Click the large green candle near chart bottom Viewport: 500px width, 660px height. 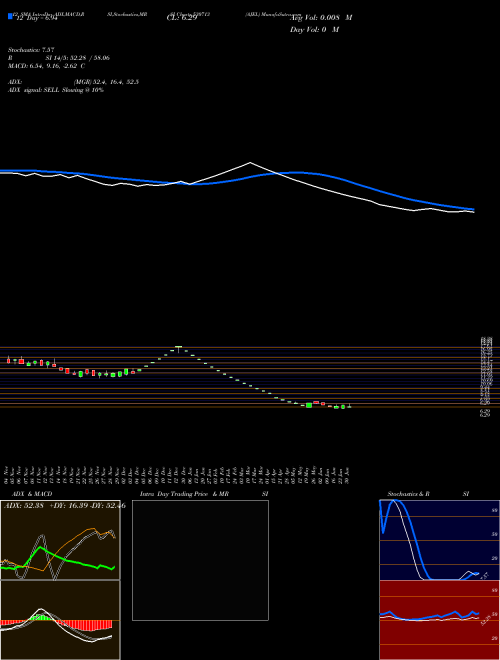coord(309,405)
